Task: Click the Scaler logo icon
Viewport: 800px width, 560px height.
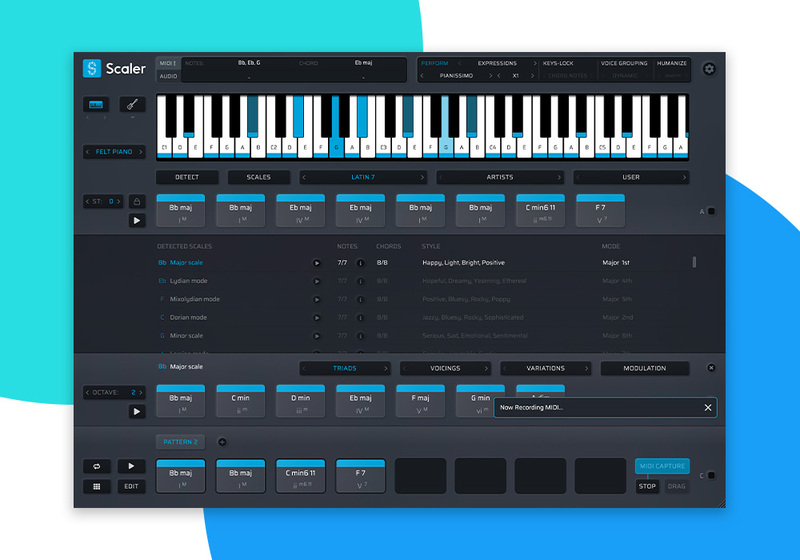Action: (92, 68)
